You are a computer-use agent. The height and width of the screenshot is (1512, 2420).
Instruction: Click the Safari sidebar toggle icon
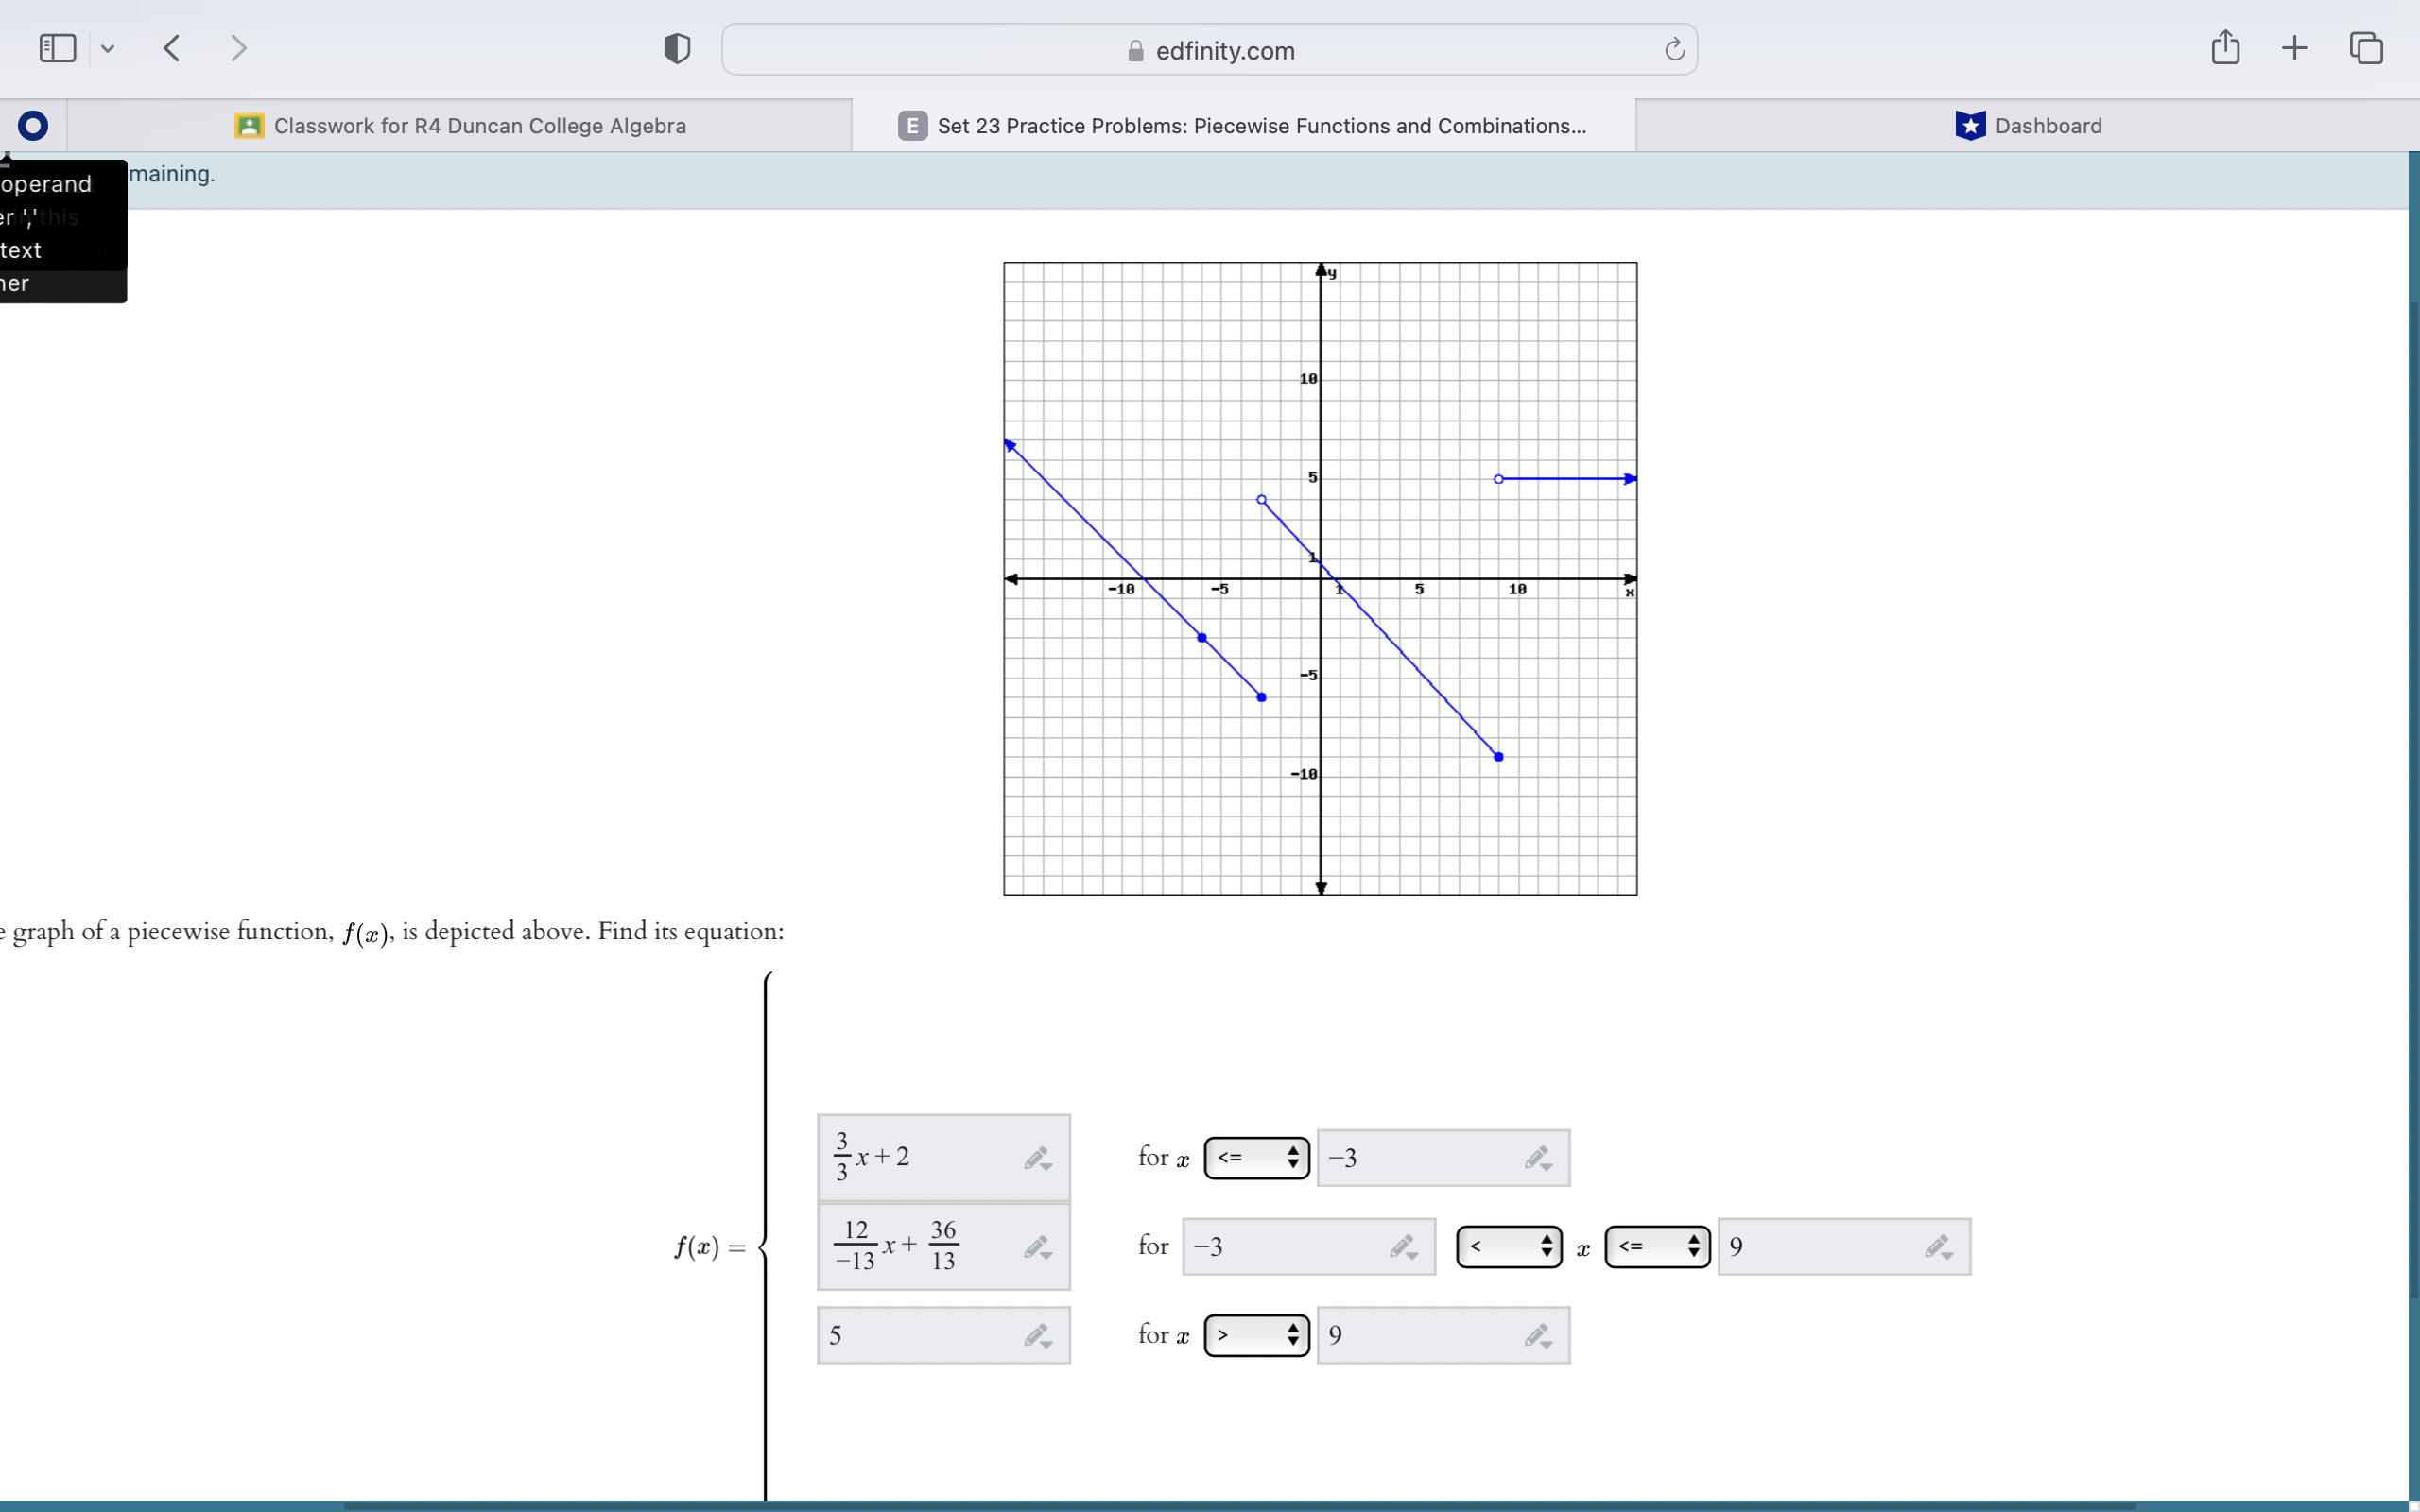point(57,48)
